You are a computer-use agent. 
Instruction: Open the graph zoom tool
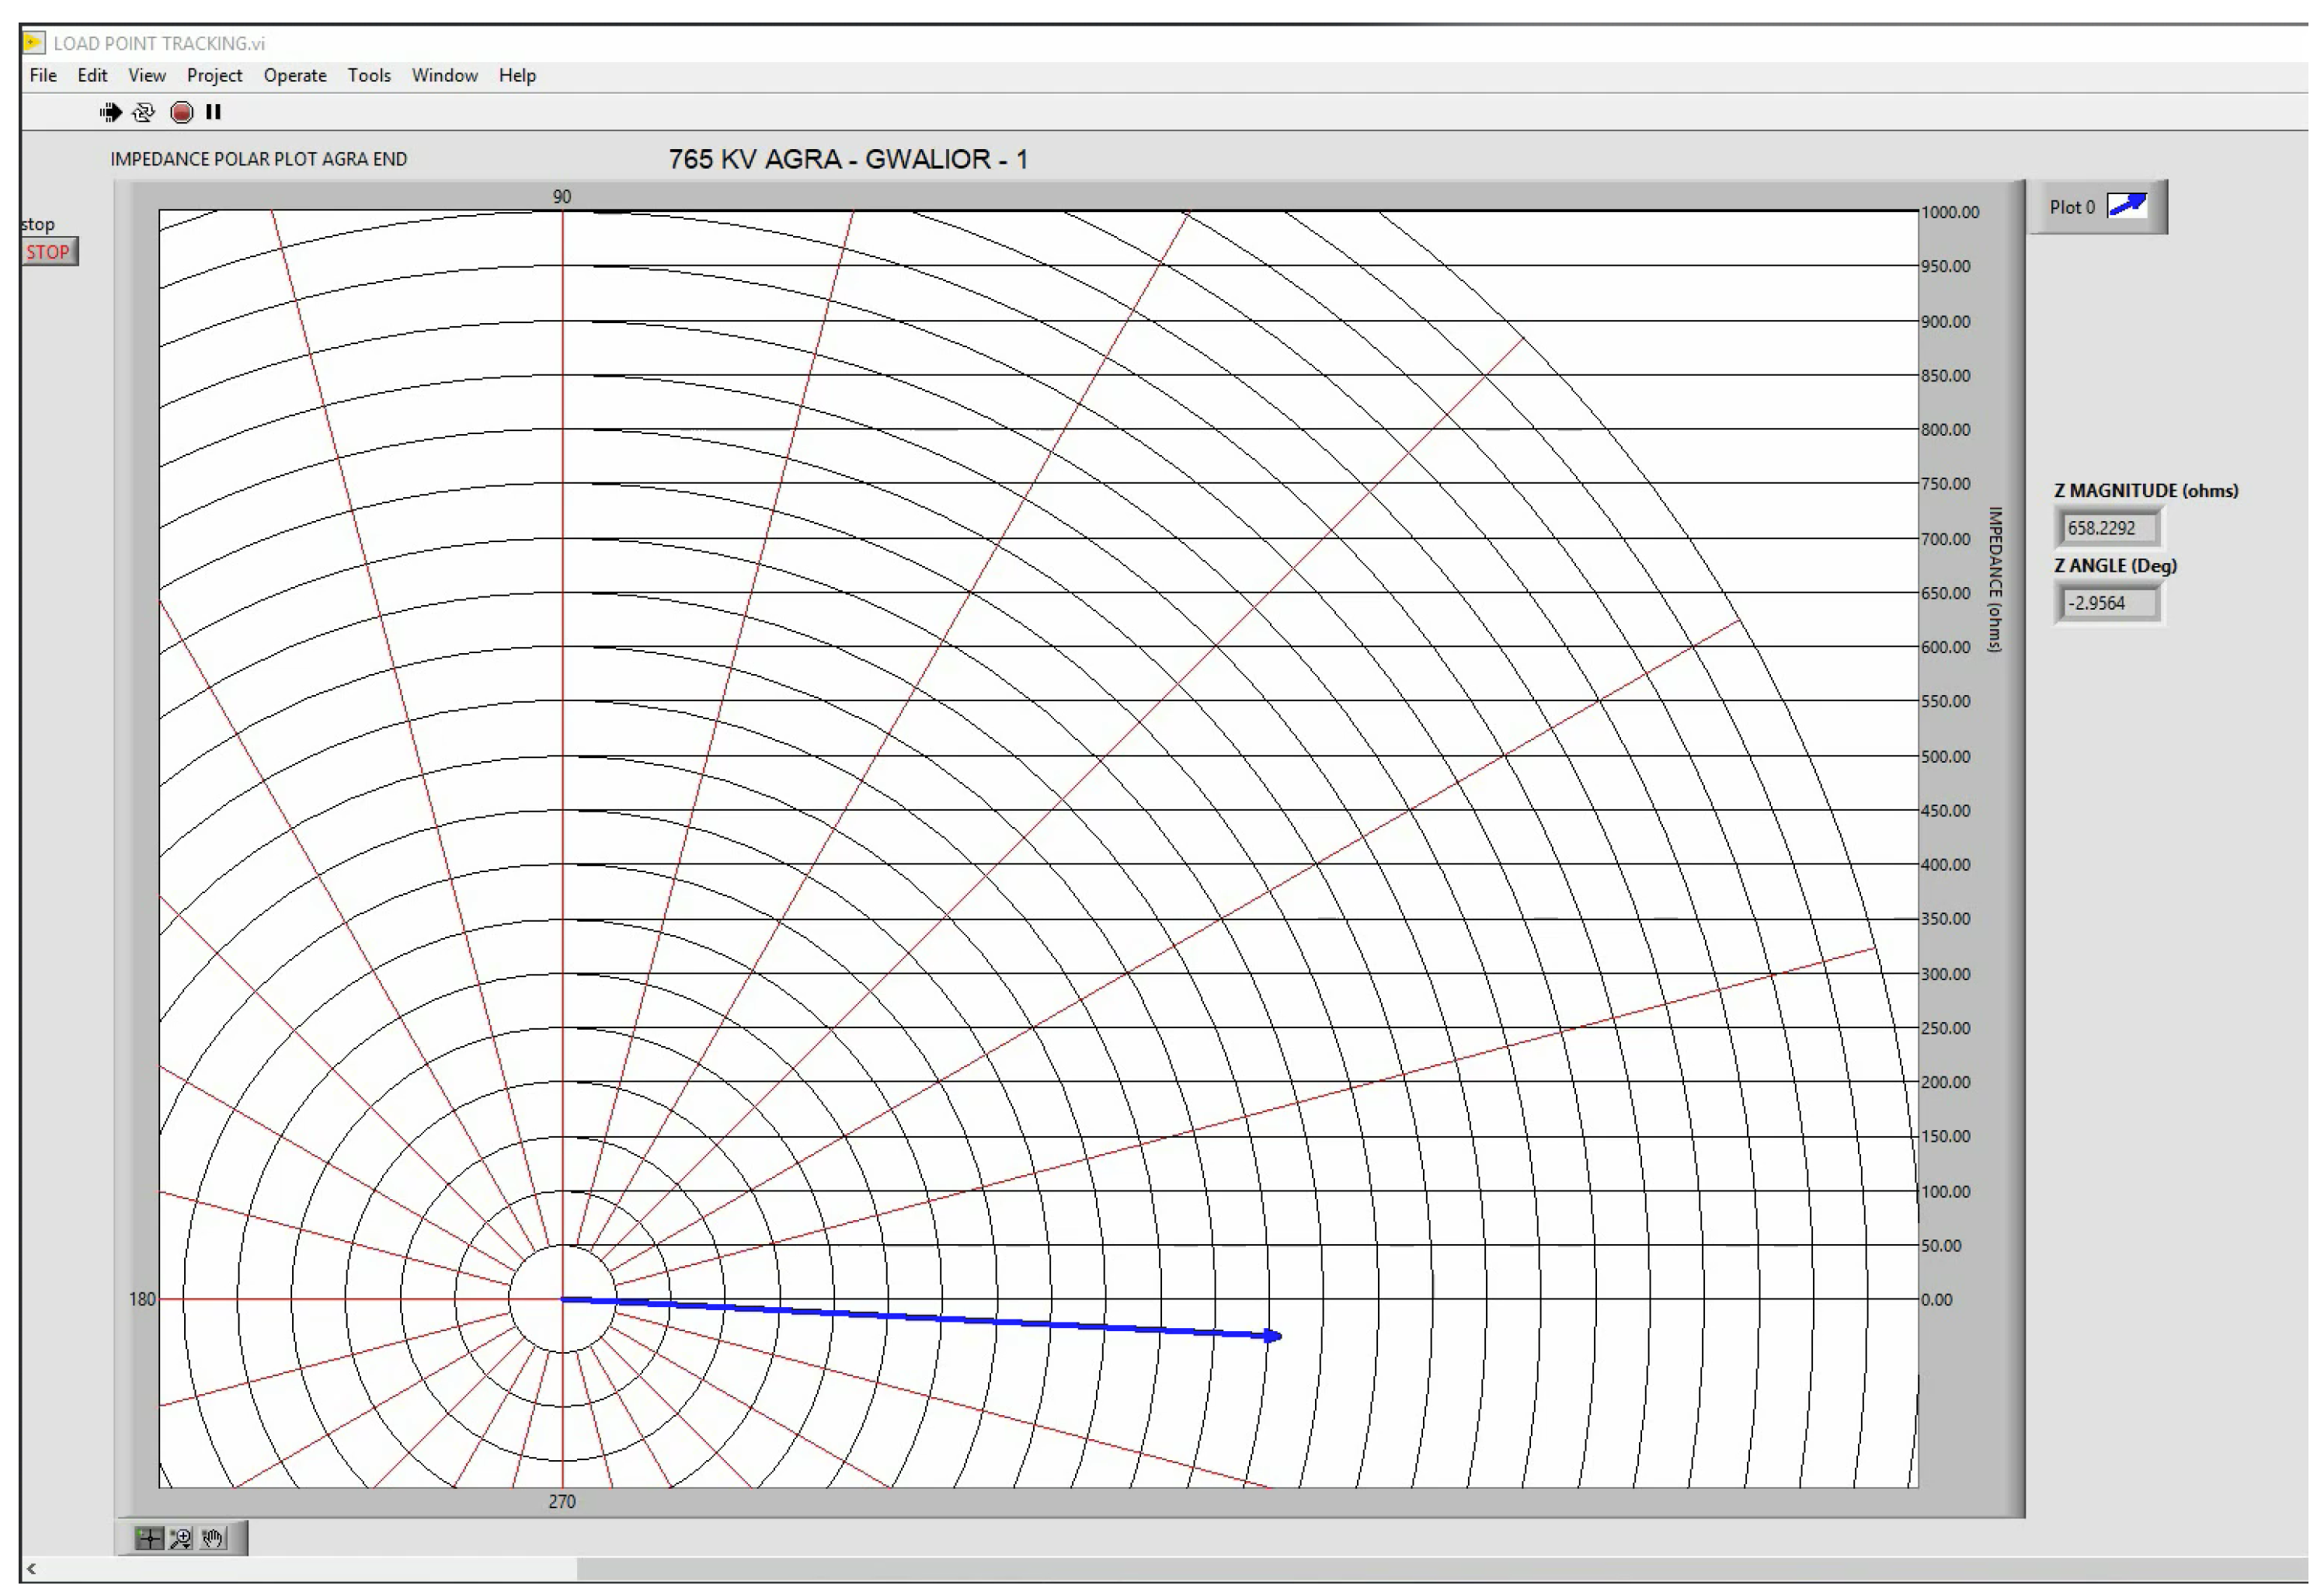pyautogui.click(x=181, y=1538)
